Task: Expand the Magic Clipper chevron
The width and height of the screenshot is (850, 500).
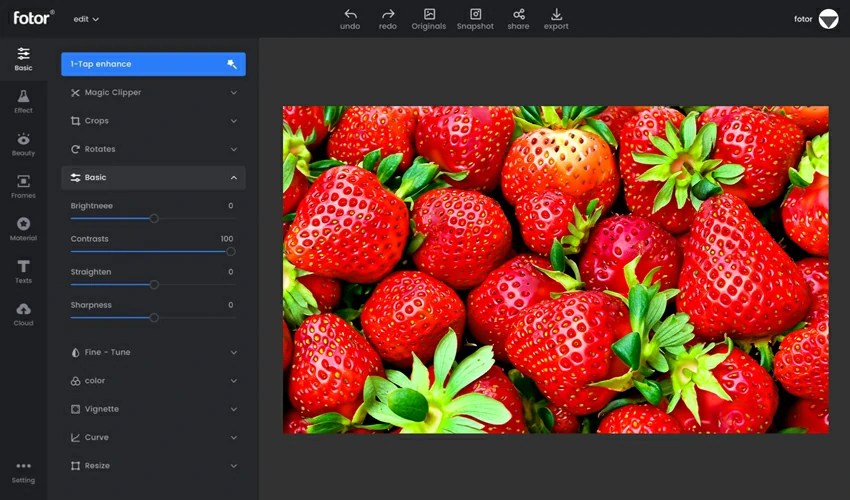Action: point(234,93)
